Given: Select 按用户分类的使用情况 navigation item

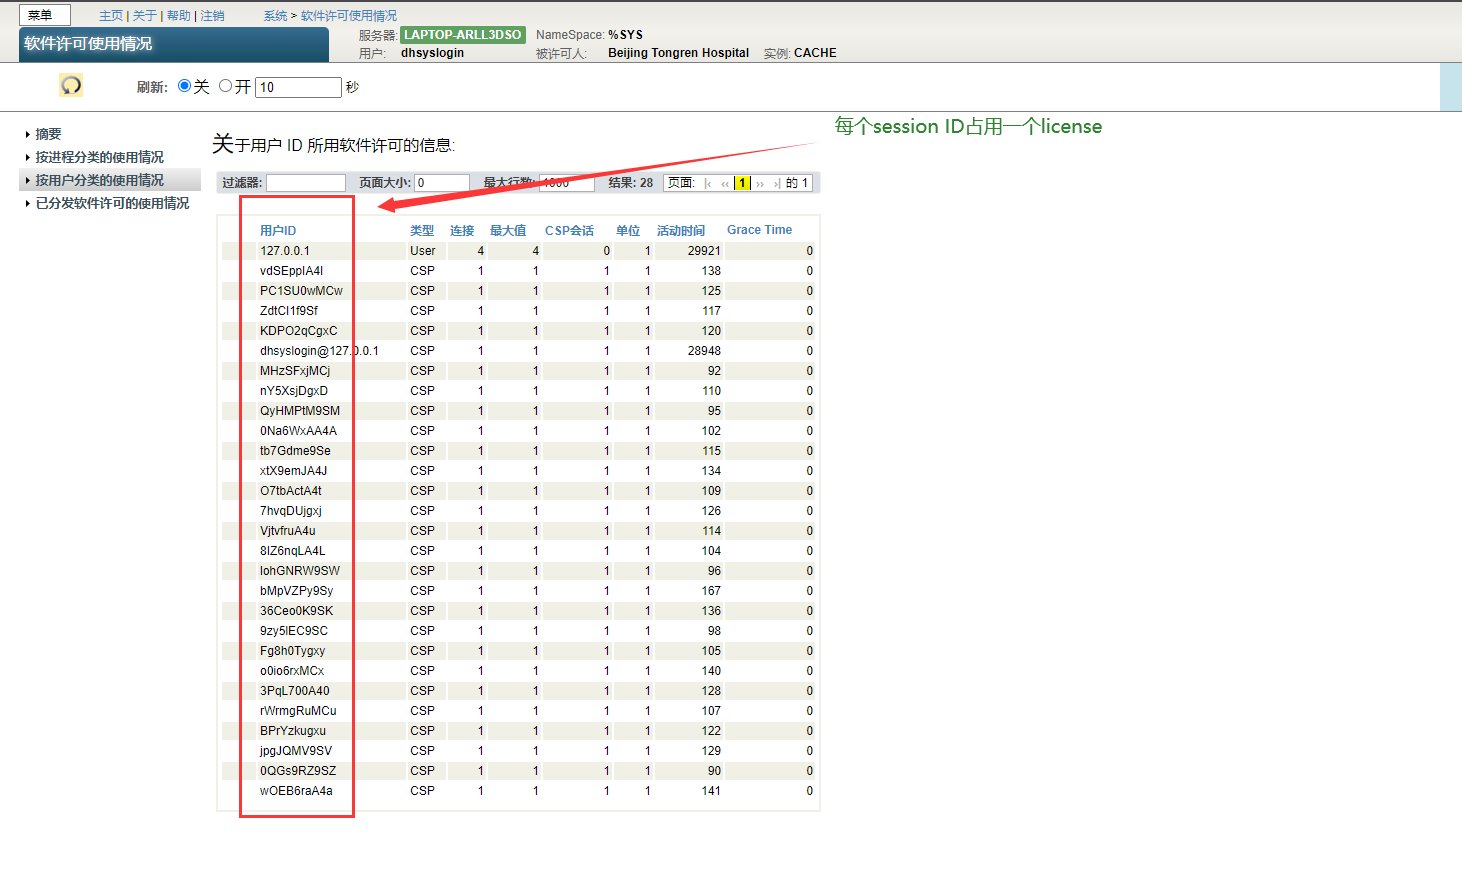Looking at the screenshot, I should [99, 180].
